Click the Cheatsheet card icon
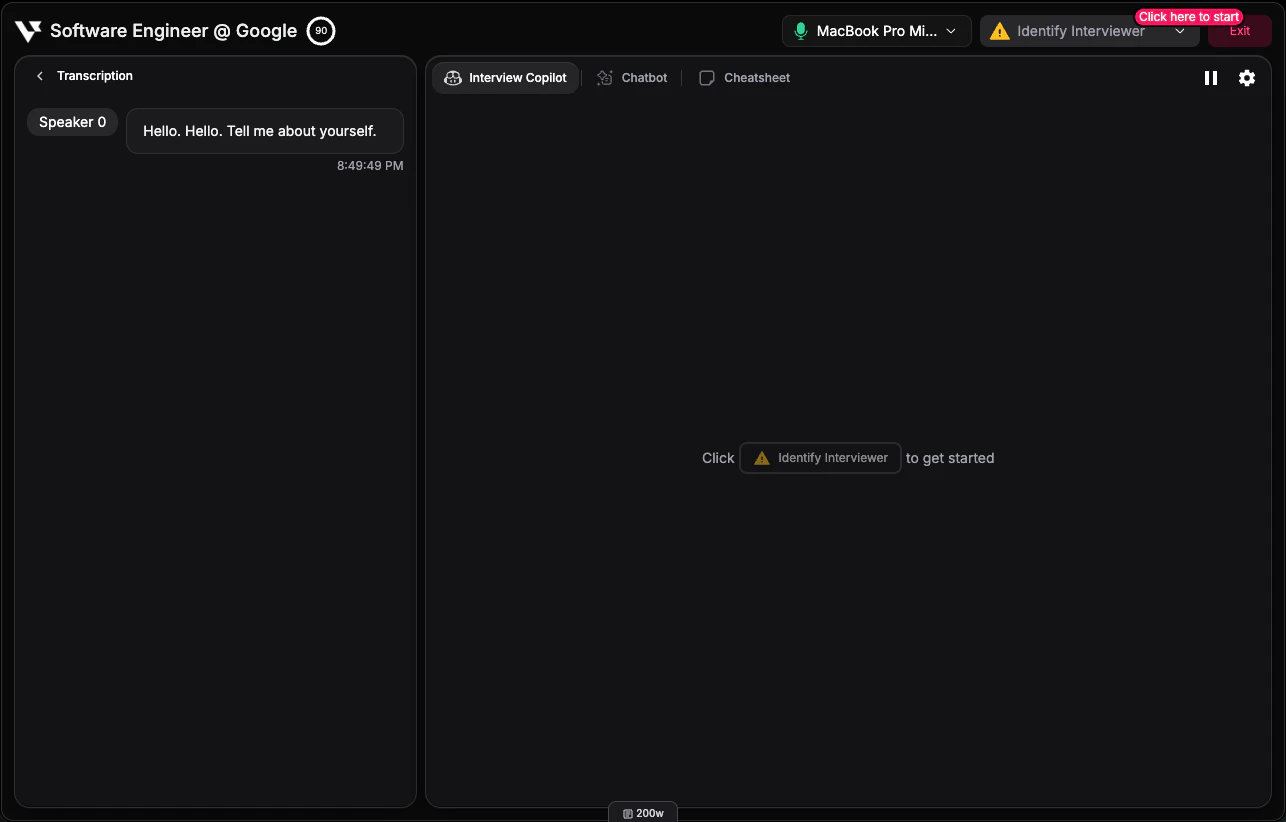Image resolution: width=1286 pixels, height=822 pixels. (707, 77)
